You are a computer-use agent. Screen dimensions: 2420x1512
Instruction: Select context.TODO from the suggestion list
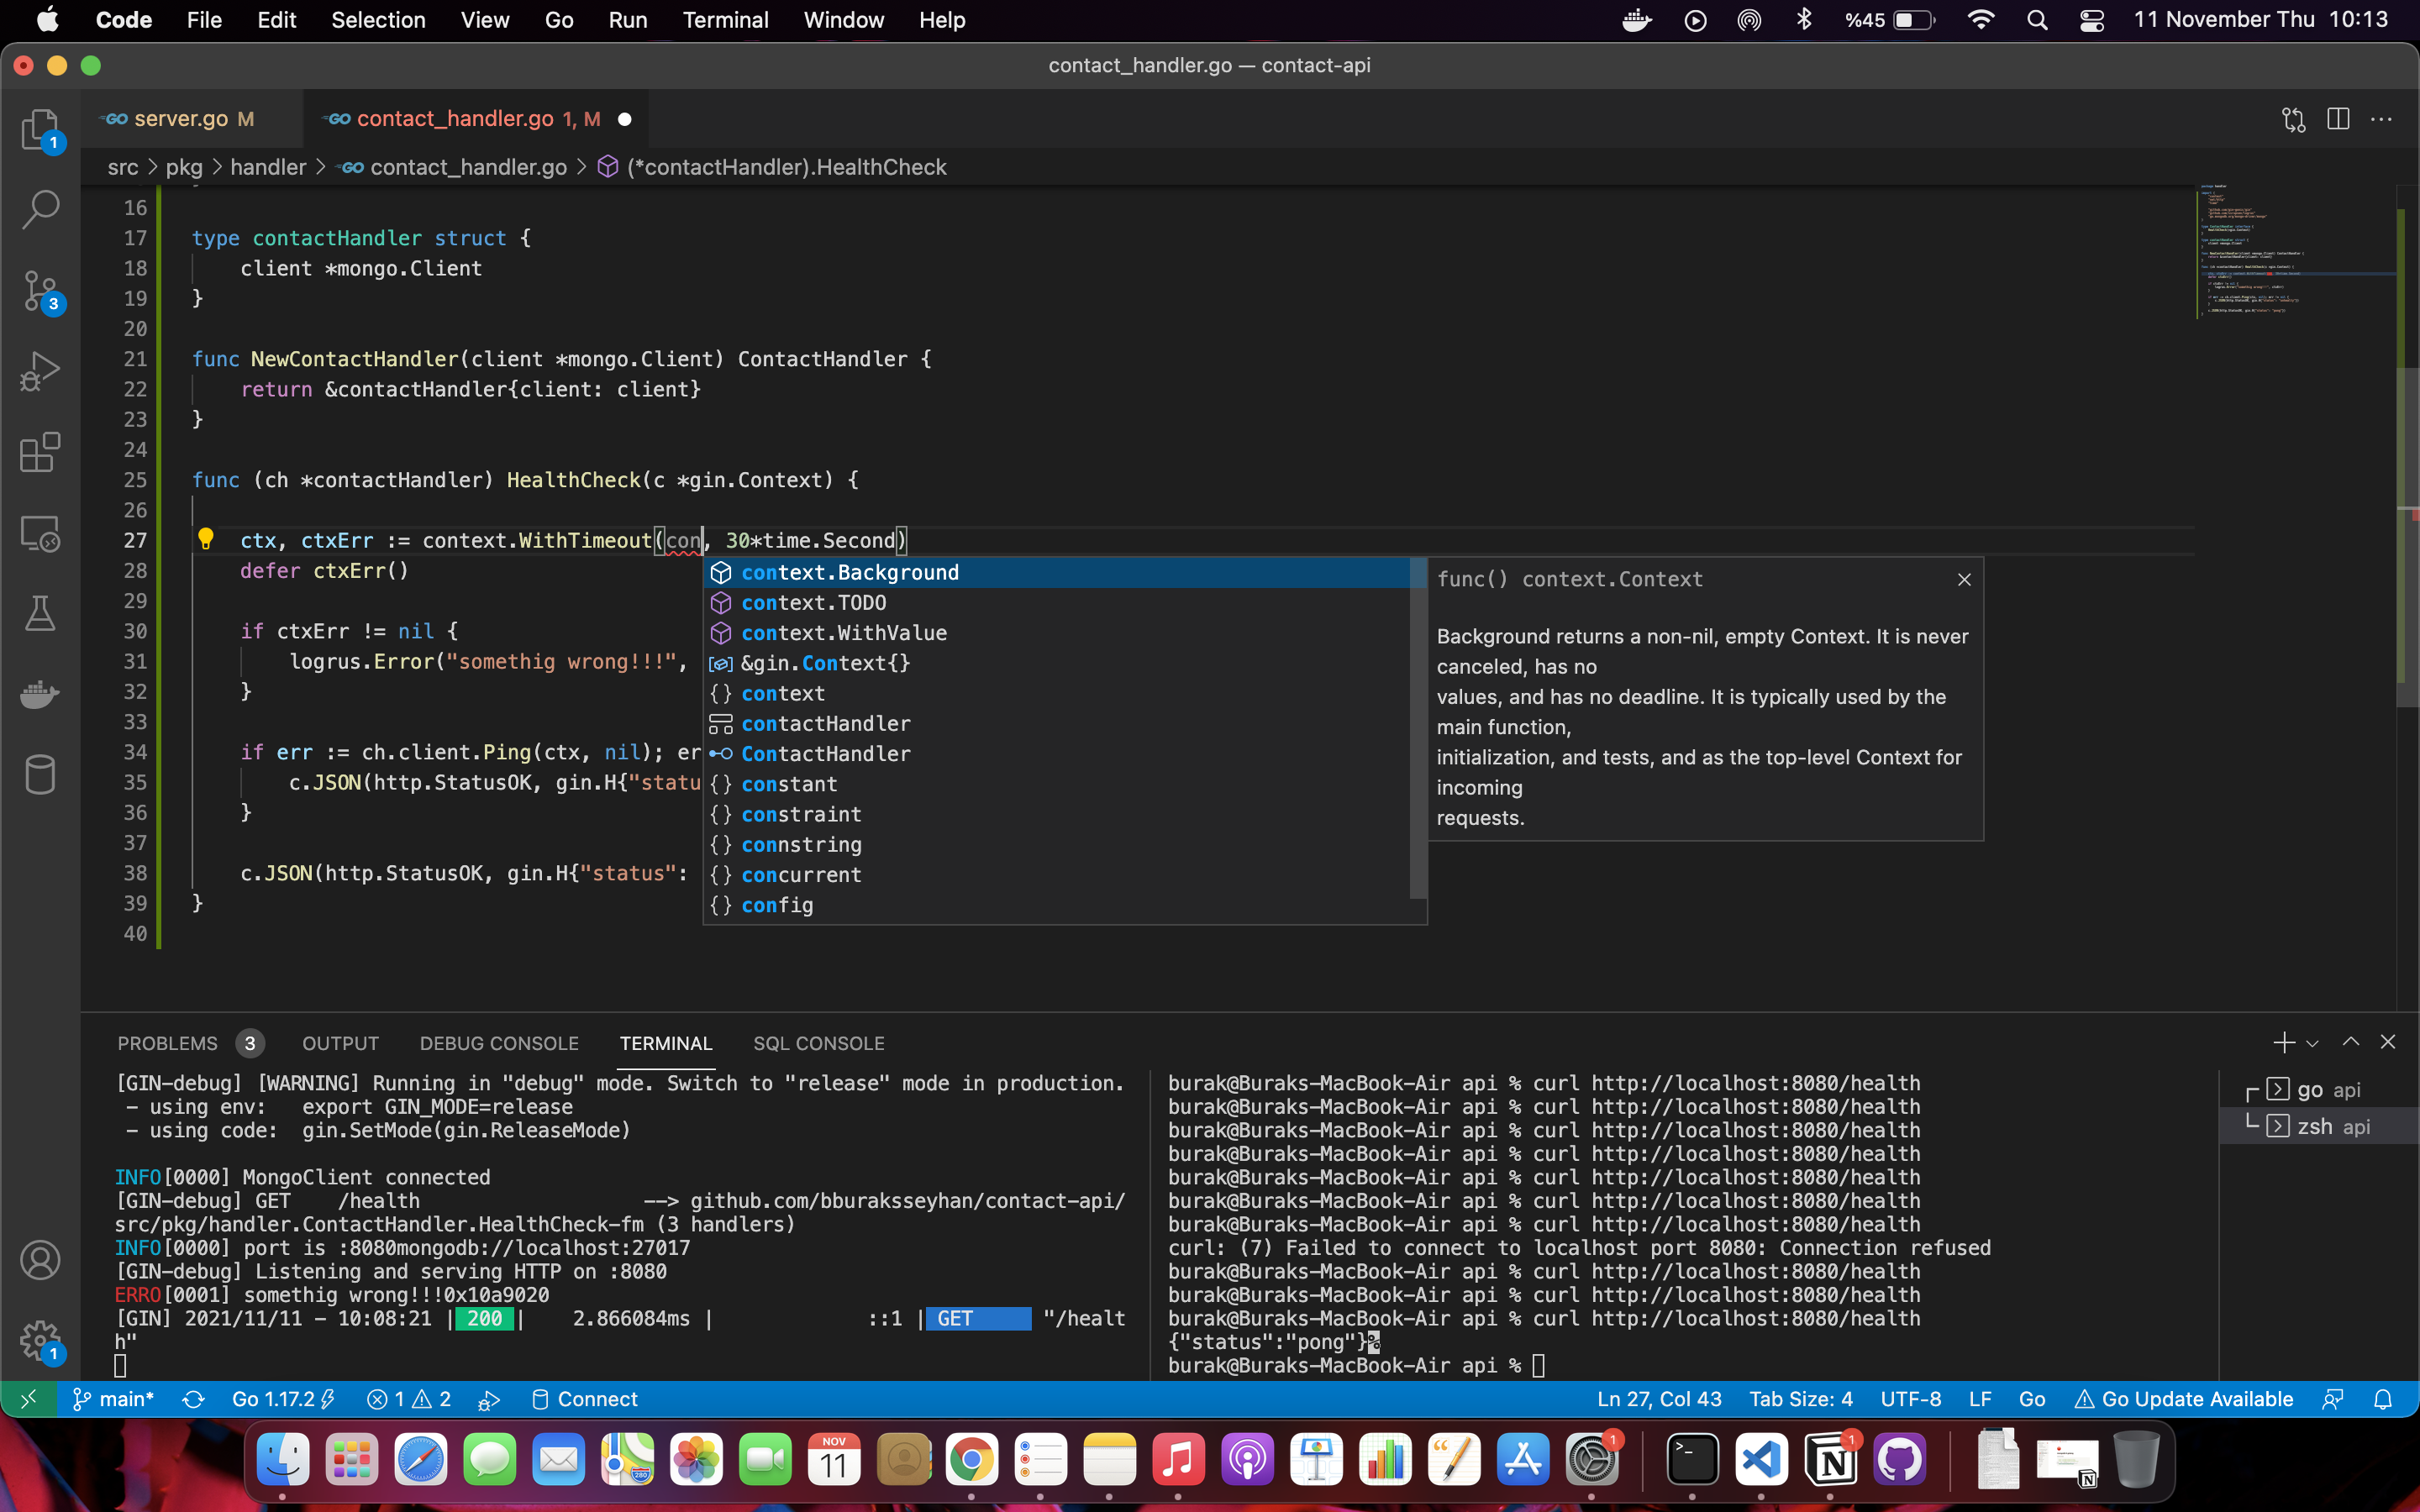(x=813, y=603)
